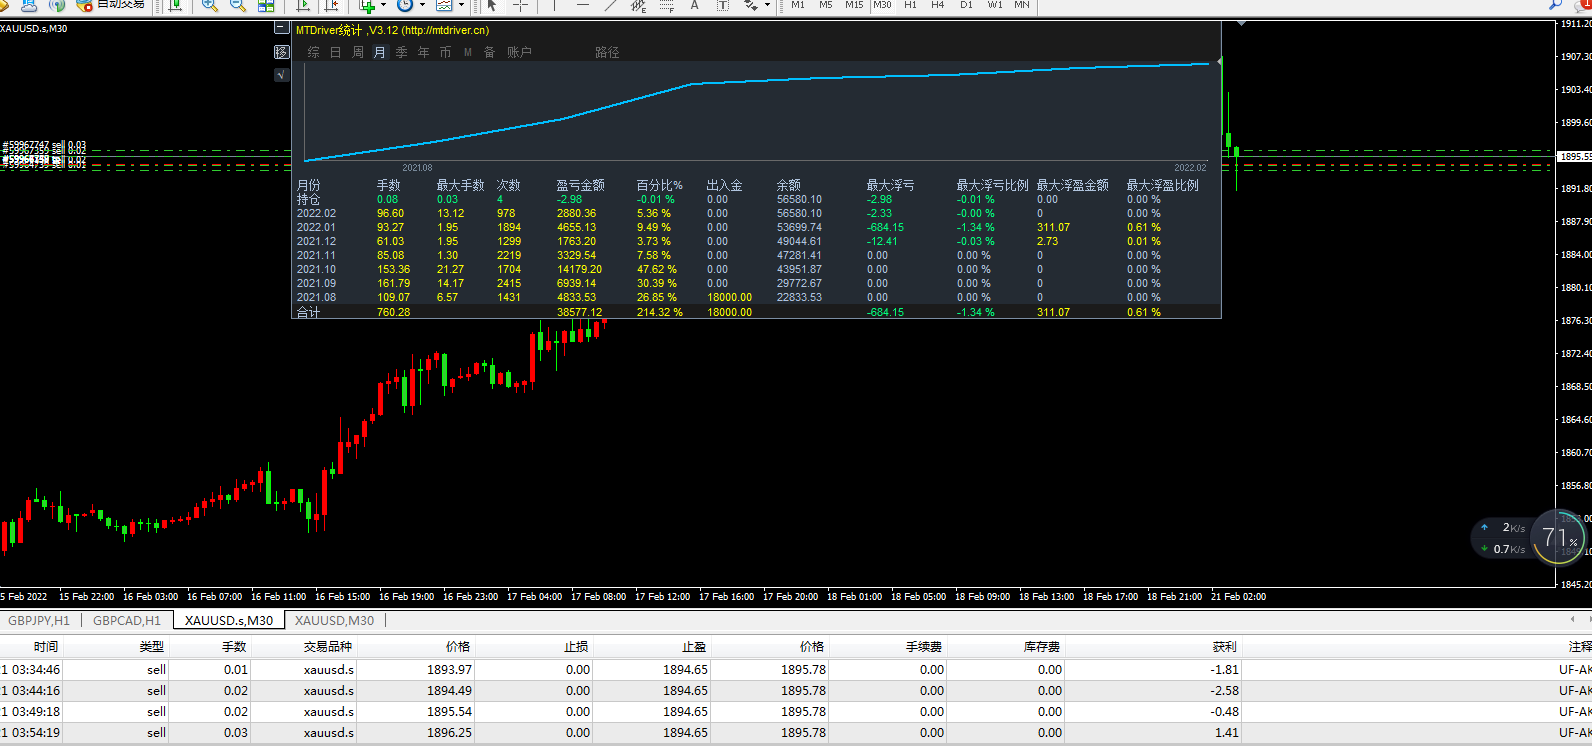Screen dimensions: 1592x746
Task: Click the search magnifier icon at top right
Action: (x=1556, y=5)
